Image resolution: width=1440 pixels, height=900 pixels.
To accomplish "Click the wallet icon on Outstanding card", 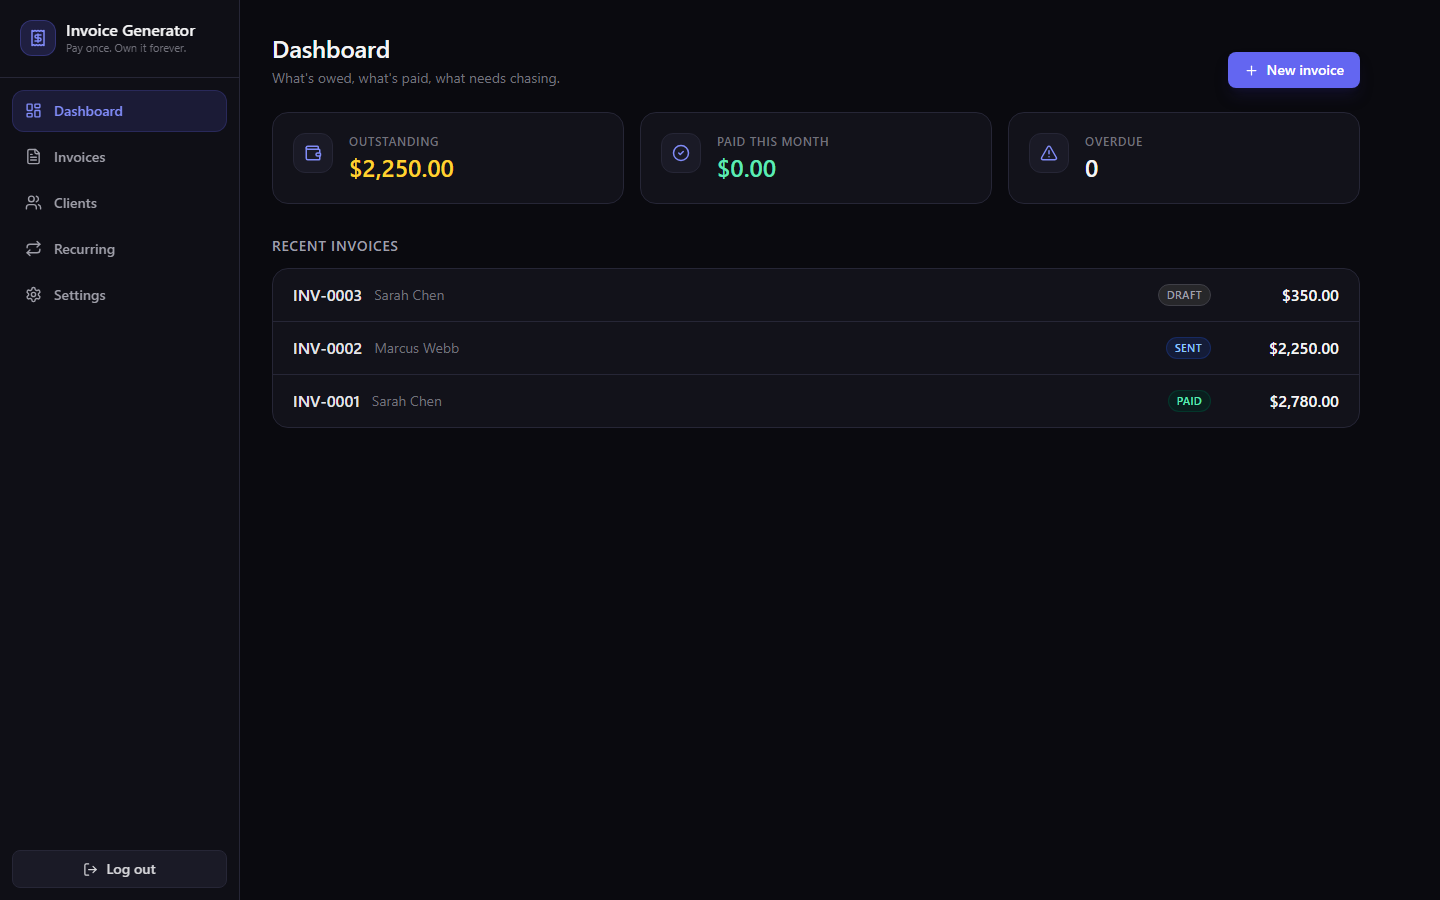I will click(313, 153).
